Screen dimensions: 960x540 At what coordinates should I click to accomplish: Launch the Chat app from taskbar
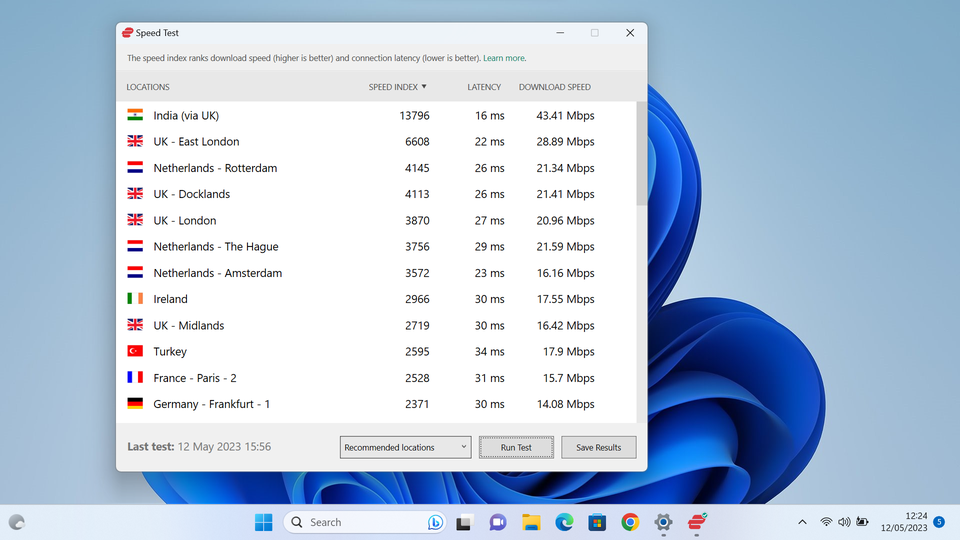pyautogui.click(x=498, y=522)
